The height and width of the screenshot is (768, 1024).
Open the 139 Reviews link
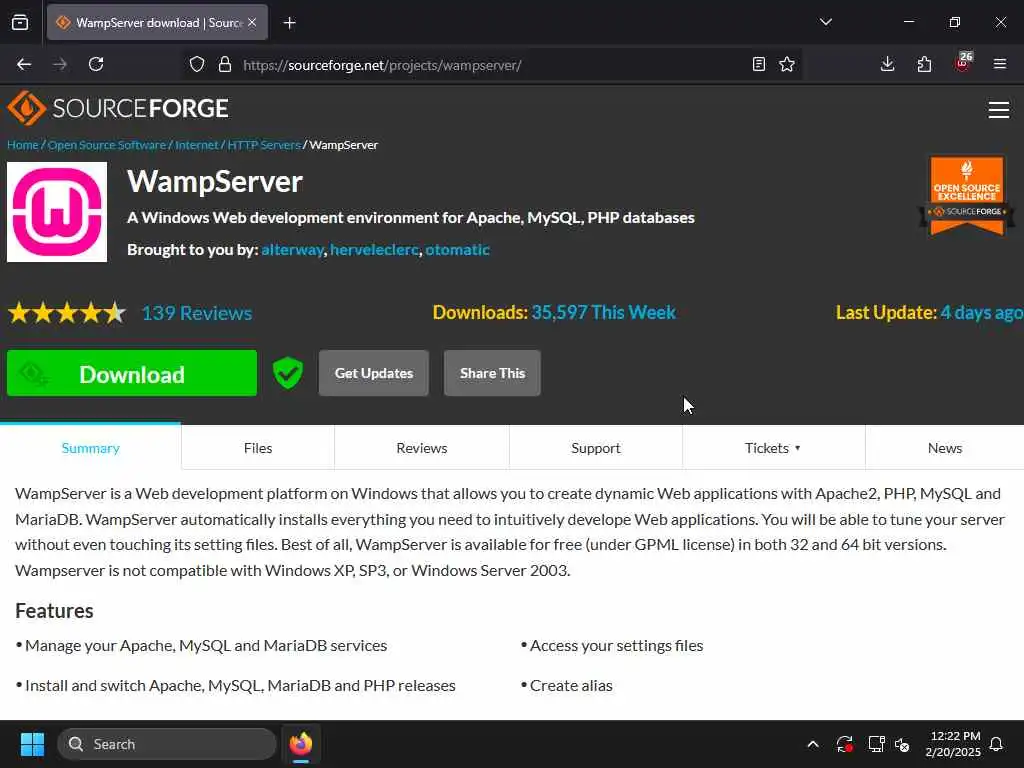[197, 313]
